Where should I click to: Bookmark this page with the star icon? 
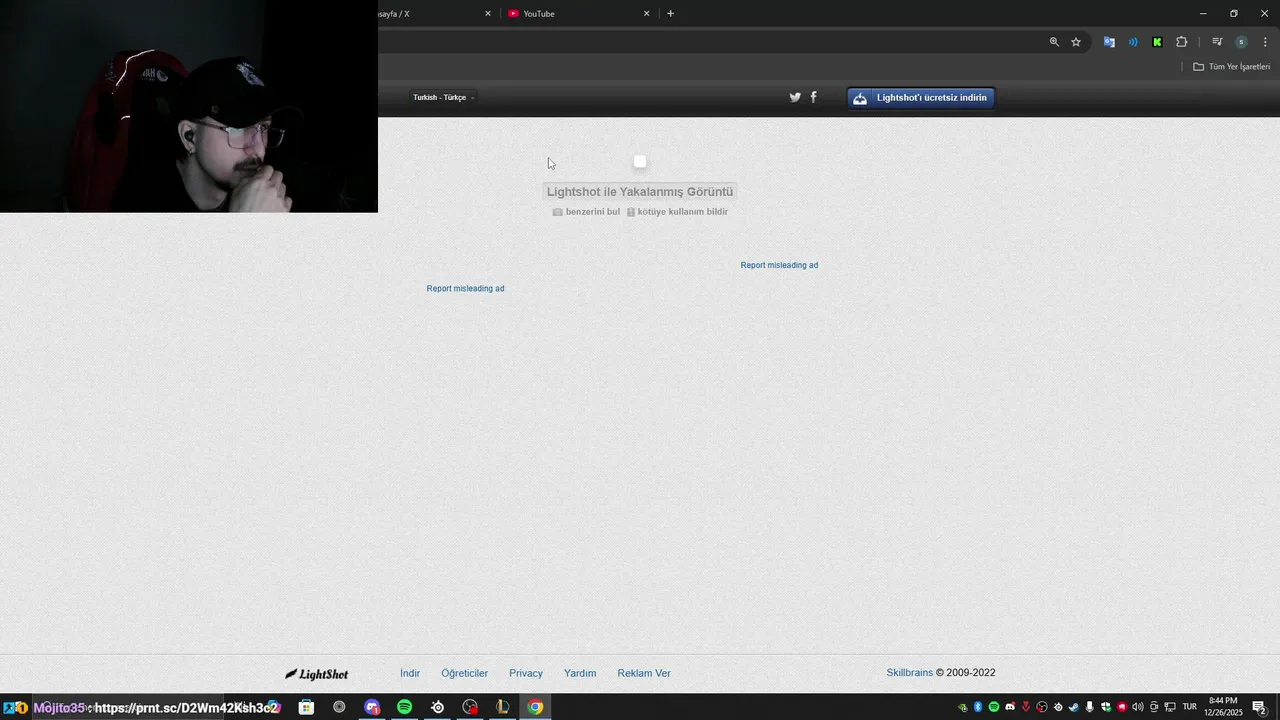1076,42
